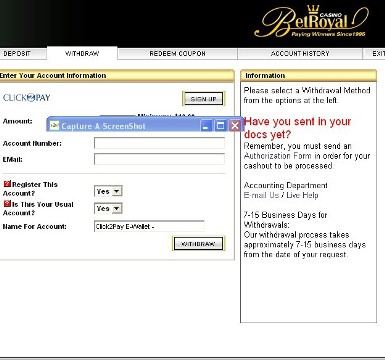Open the E-mail Us / Live Help link
385x360 pixels.
tap(281, 195)
